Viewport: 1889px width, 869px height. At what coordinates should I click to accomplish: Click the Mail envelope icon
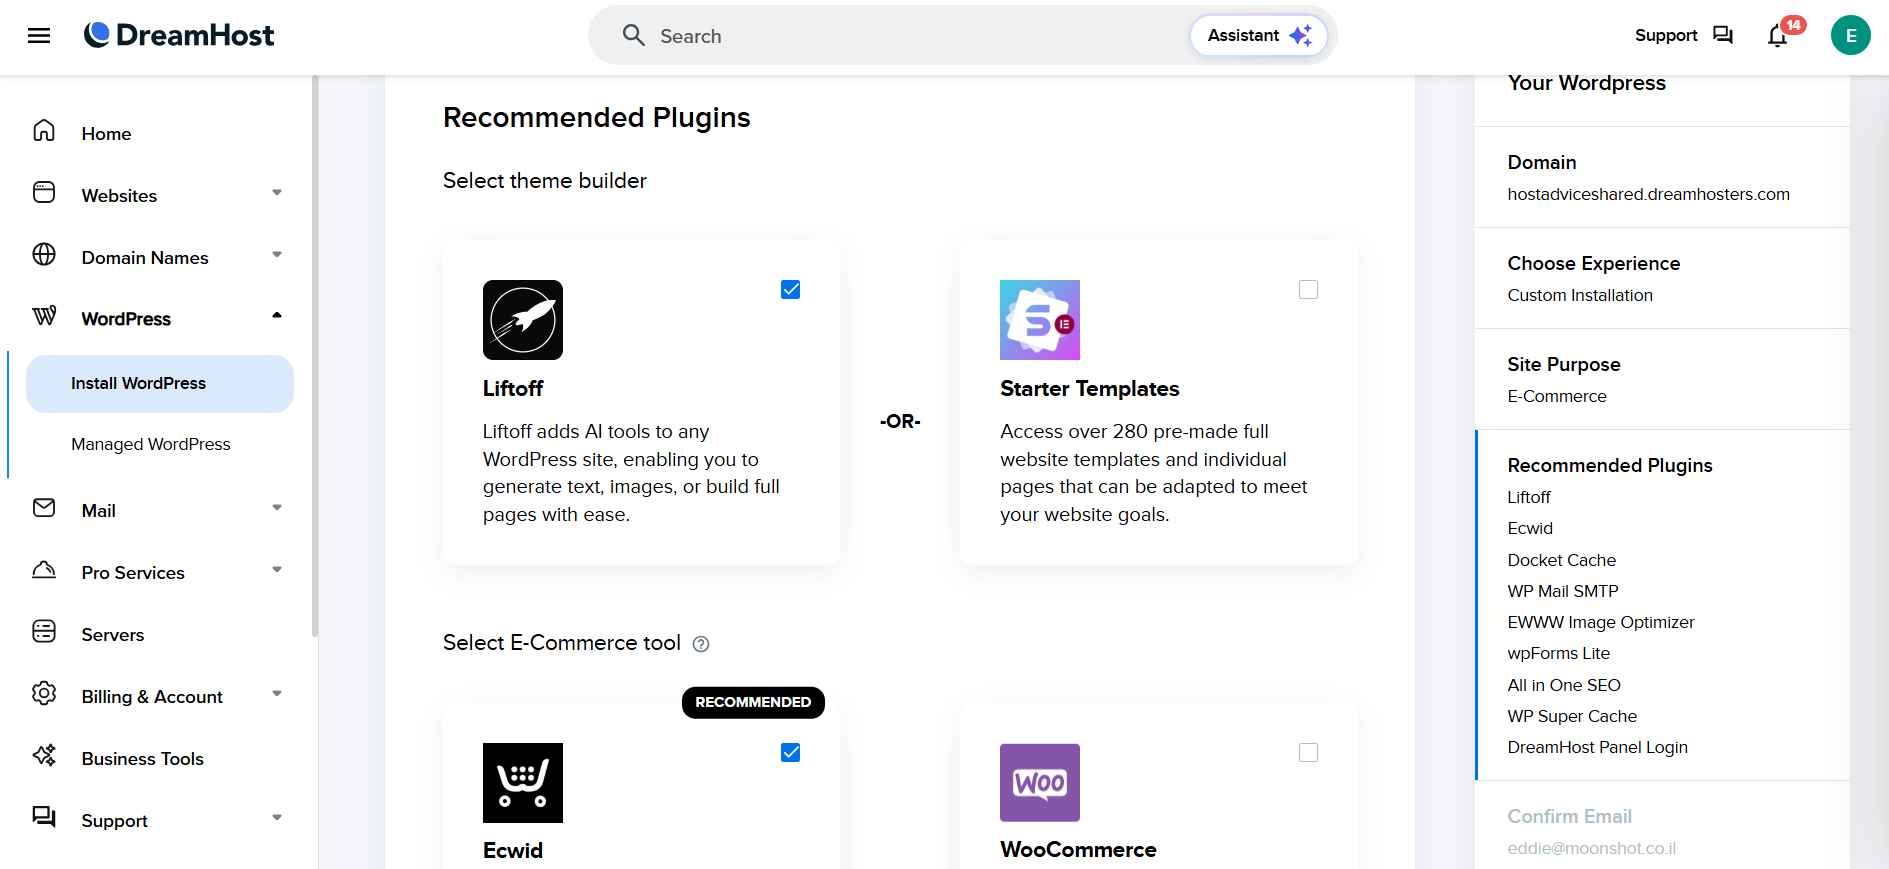click(x=44, y=508)
